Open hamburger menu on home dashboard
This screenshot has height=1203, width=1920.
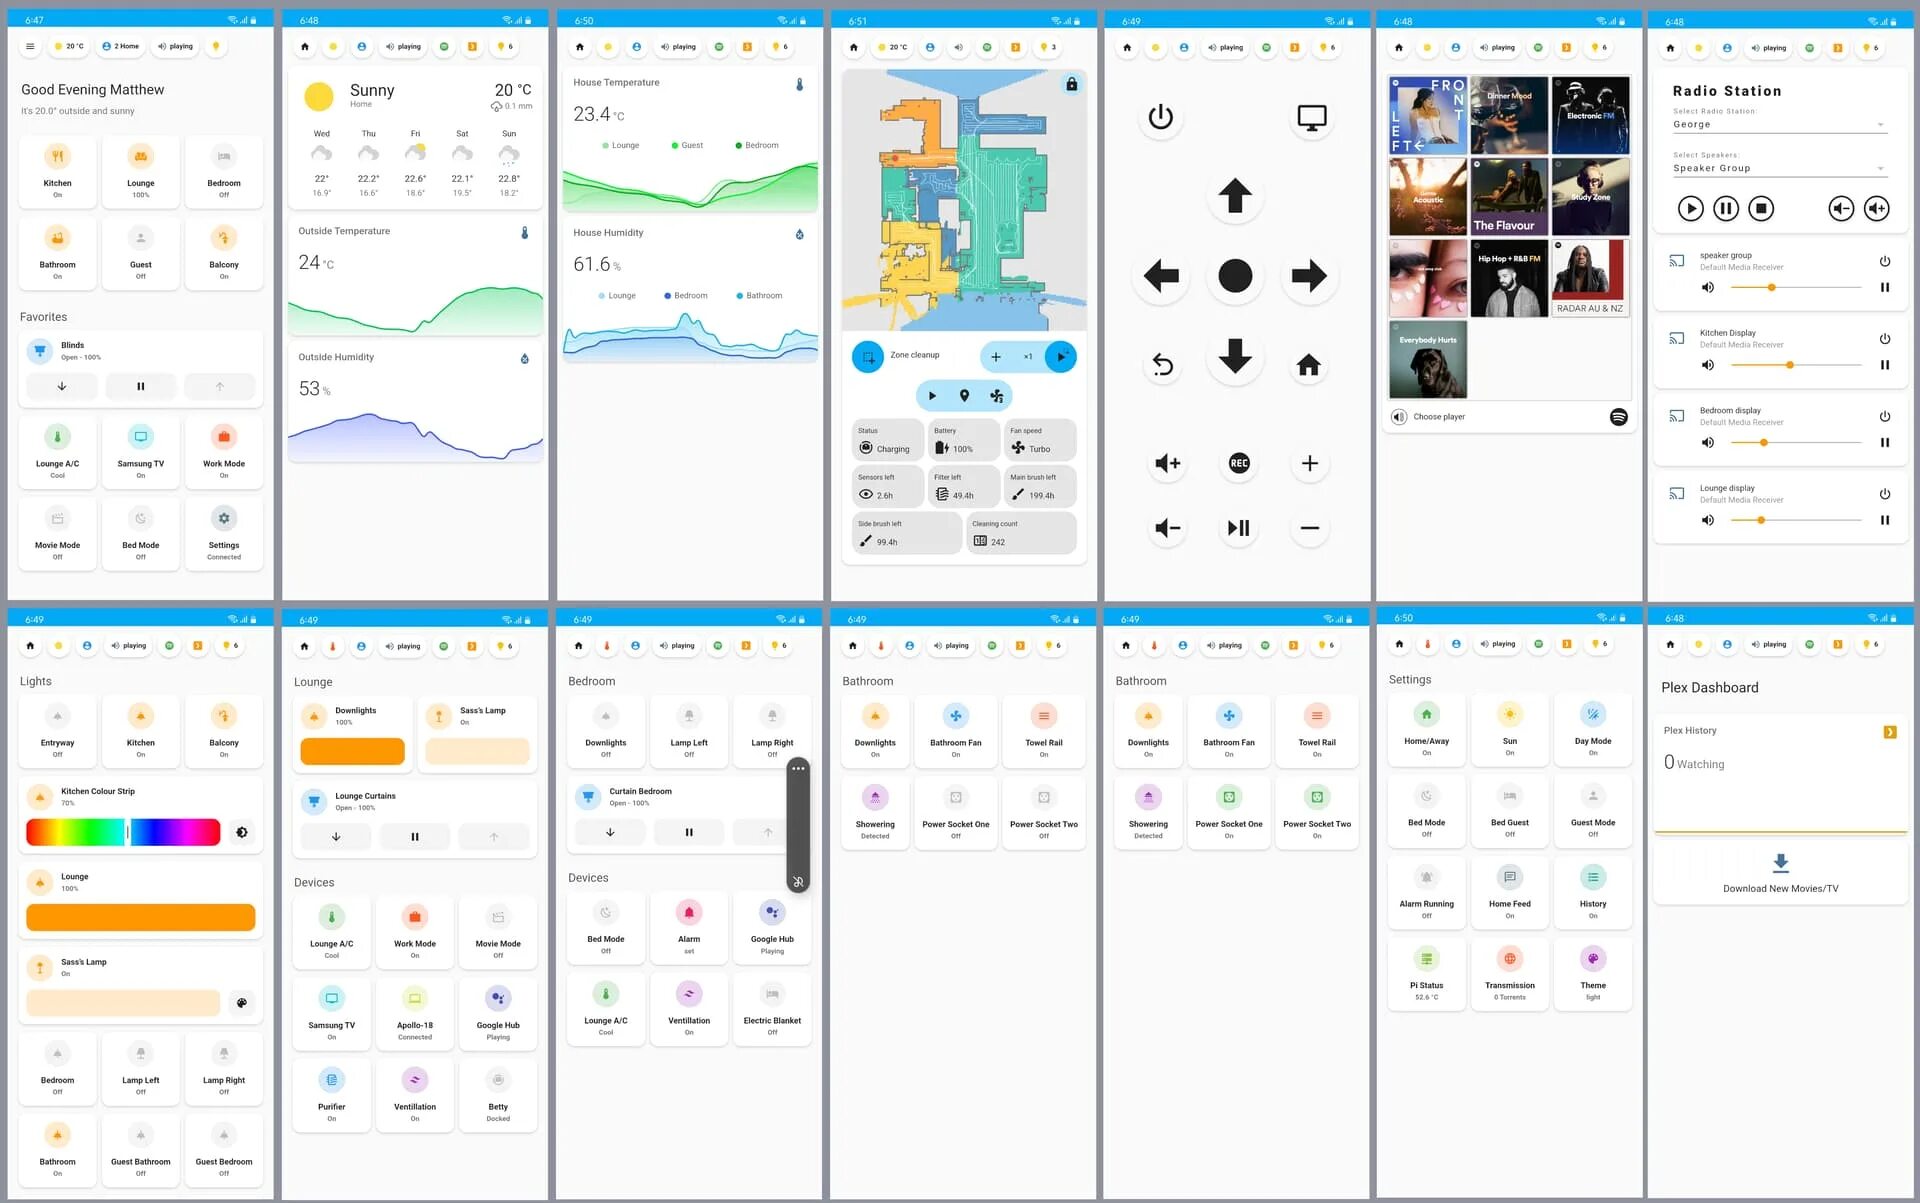(30, 46)
